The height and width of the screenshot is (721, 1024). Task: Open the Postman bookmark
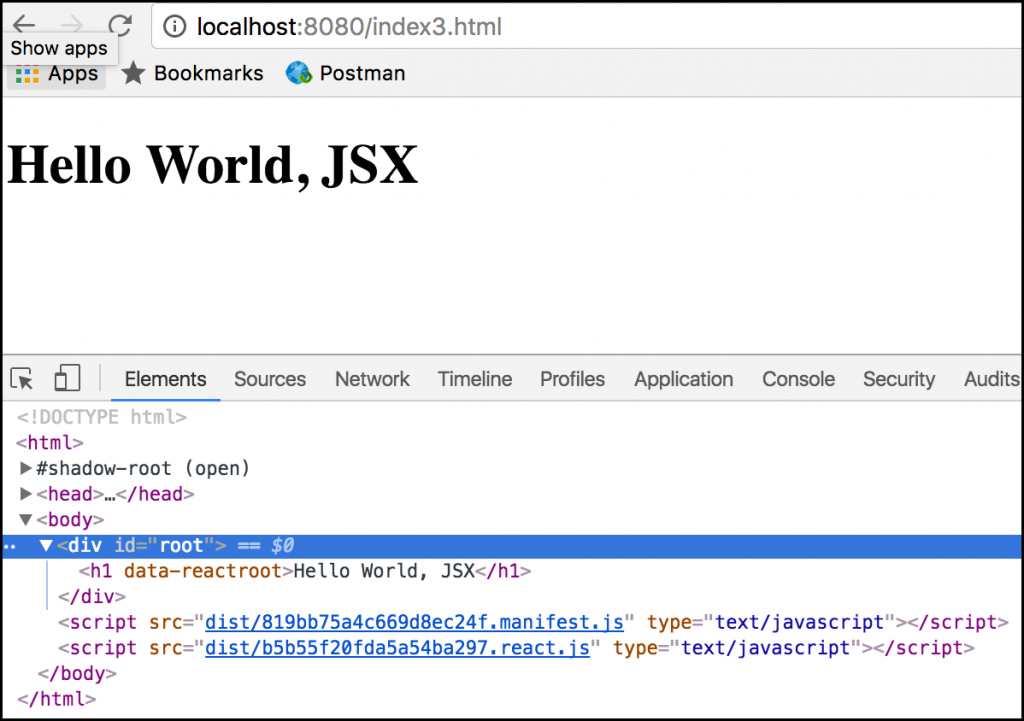[x=346, y=73]
